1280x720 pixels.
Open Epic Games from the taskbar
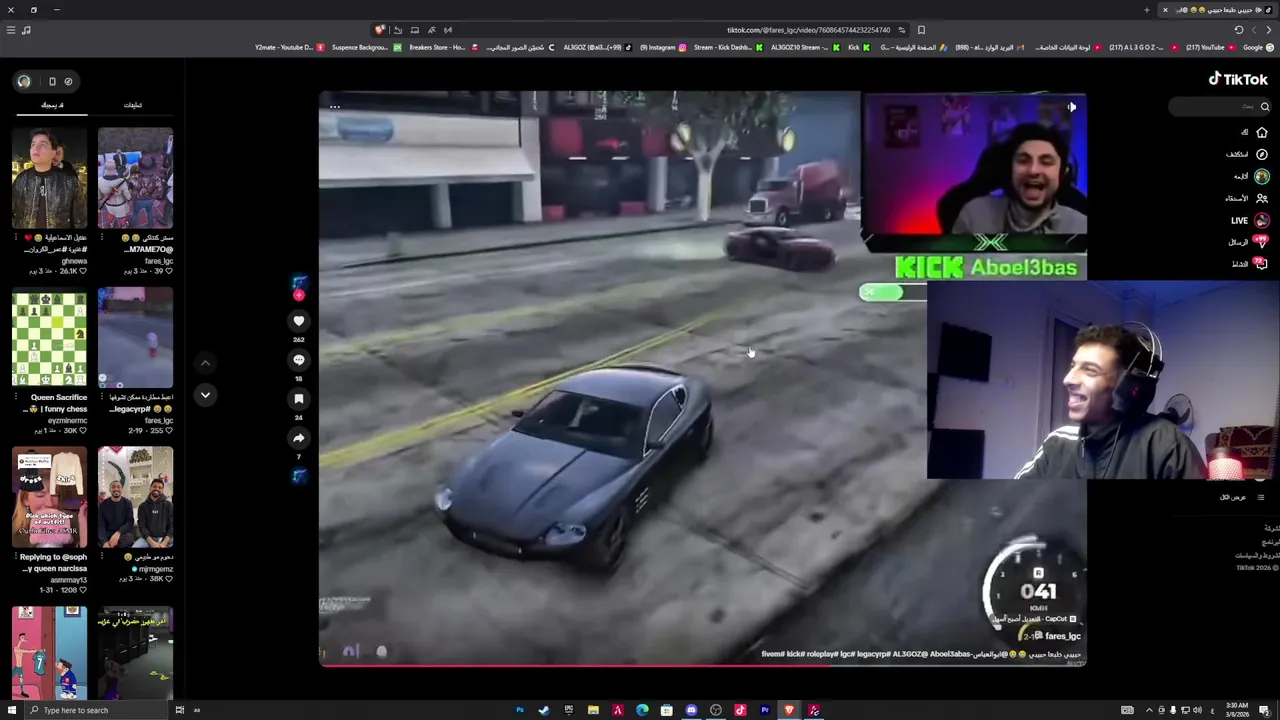569,710
